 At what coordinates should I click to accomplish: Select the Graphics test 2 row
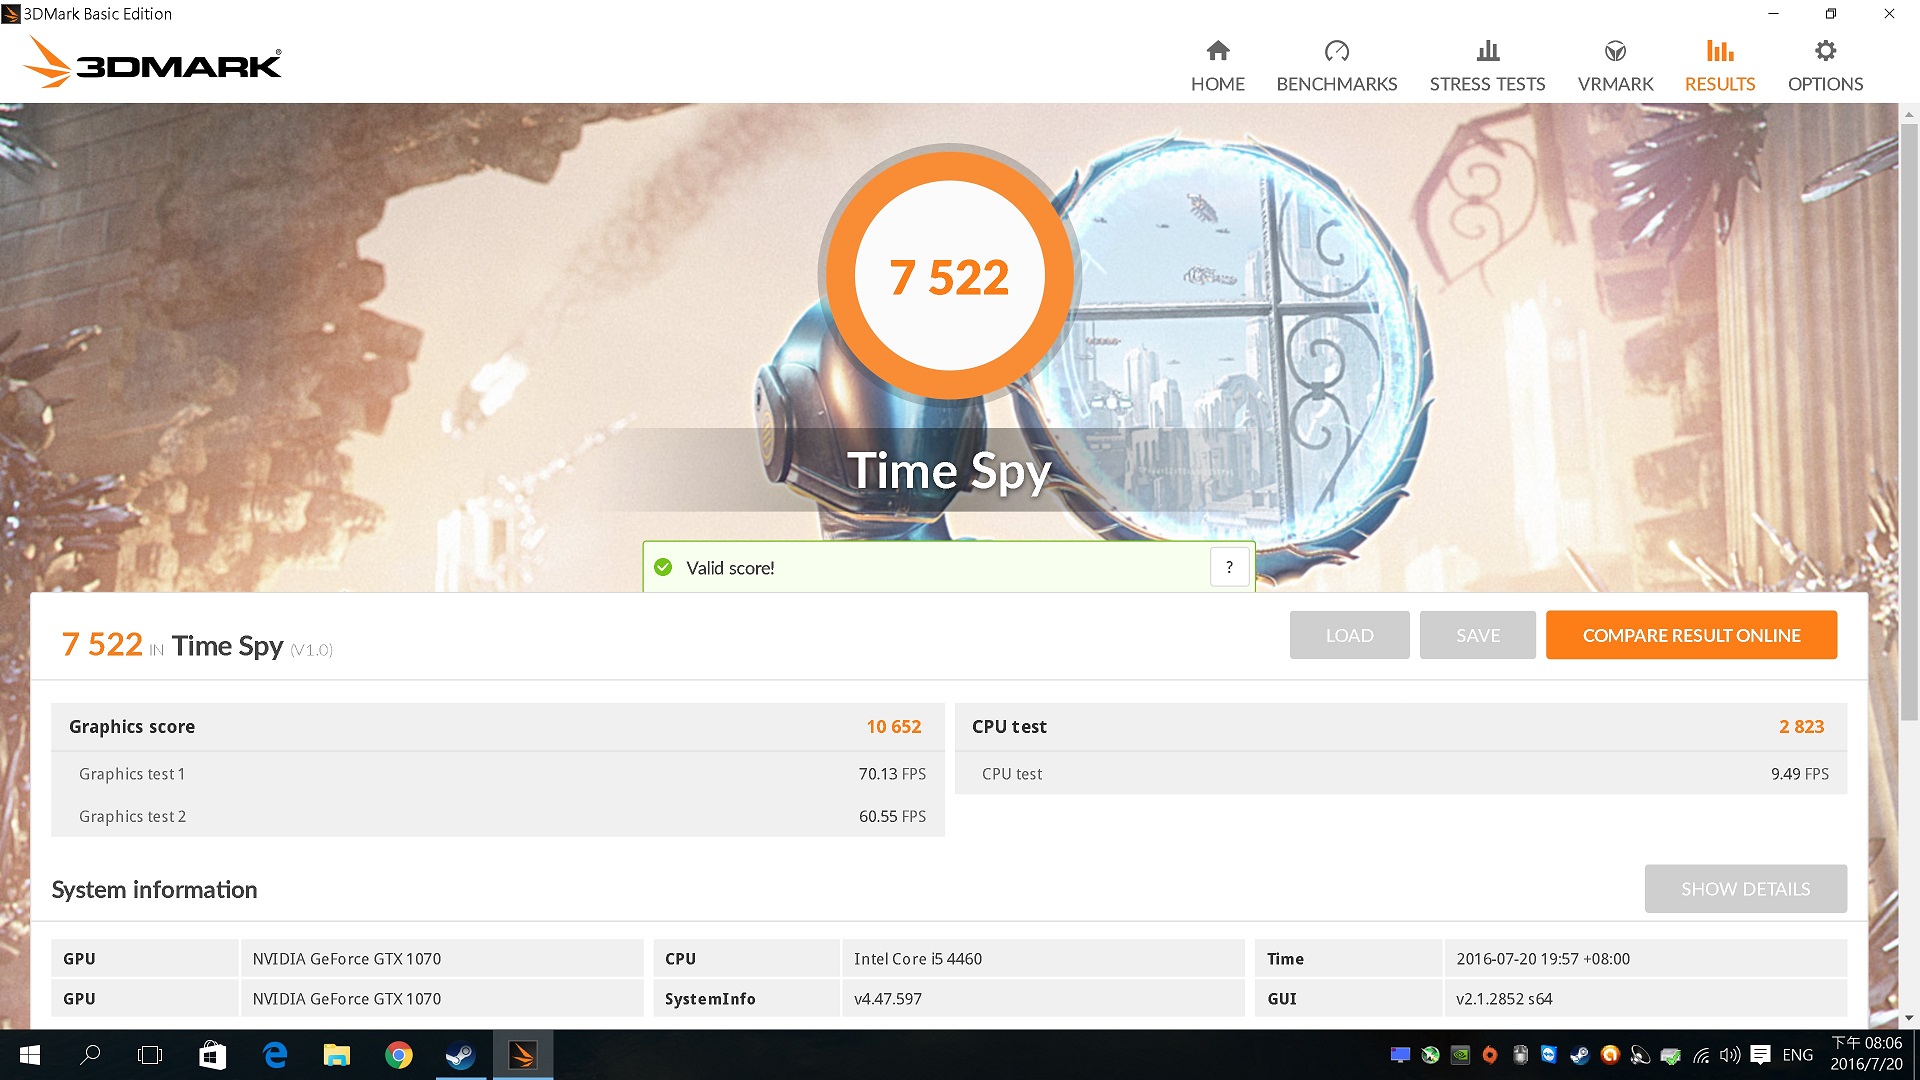498,816
